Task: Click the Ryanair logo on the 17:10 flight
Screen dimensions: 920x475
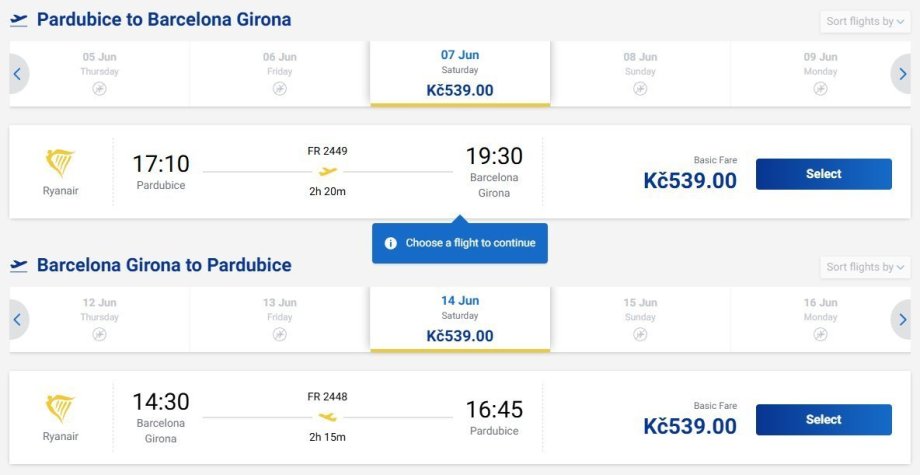Action: click(60, 164)
